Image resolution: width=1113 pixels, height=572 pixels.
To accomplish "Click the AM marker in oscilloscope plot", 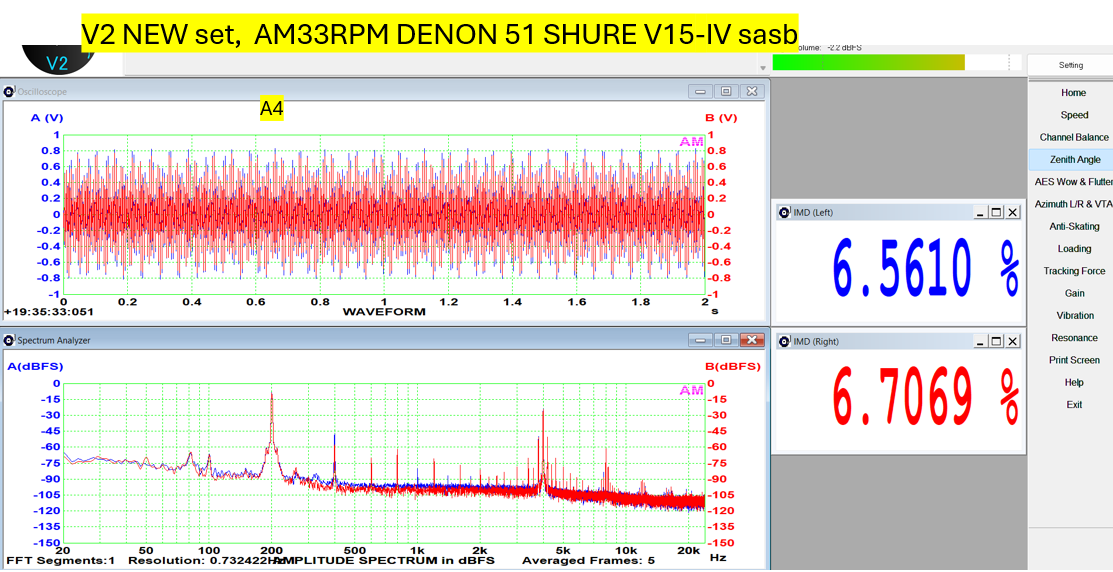I will point(691,142).
